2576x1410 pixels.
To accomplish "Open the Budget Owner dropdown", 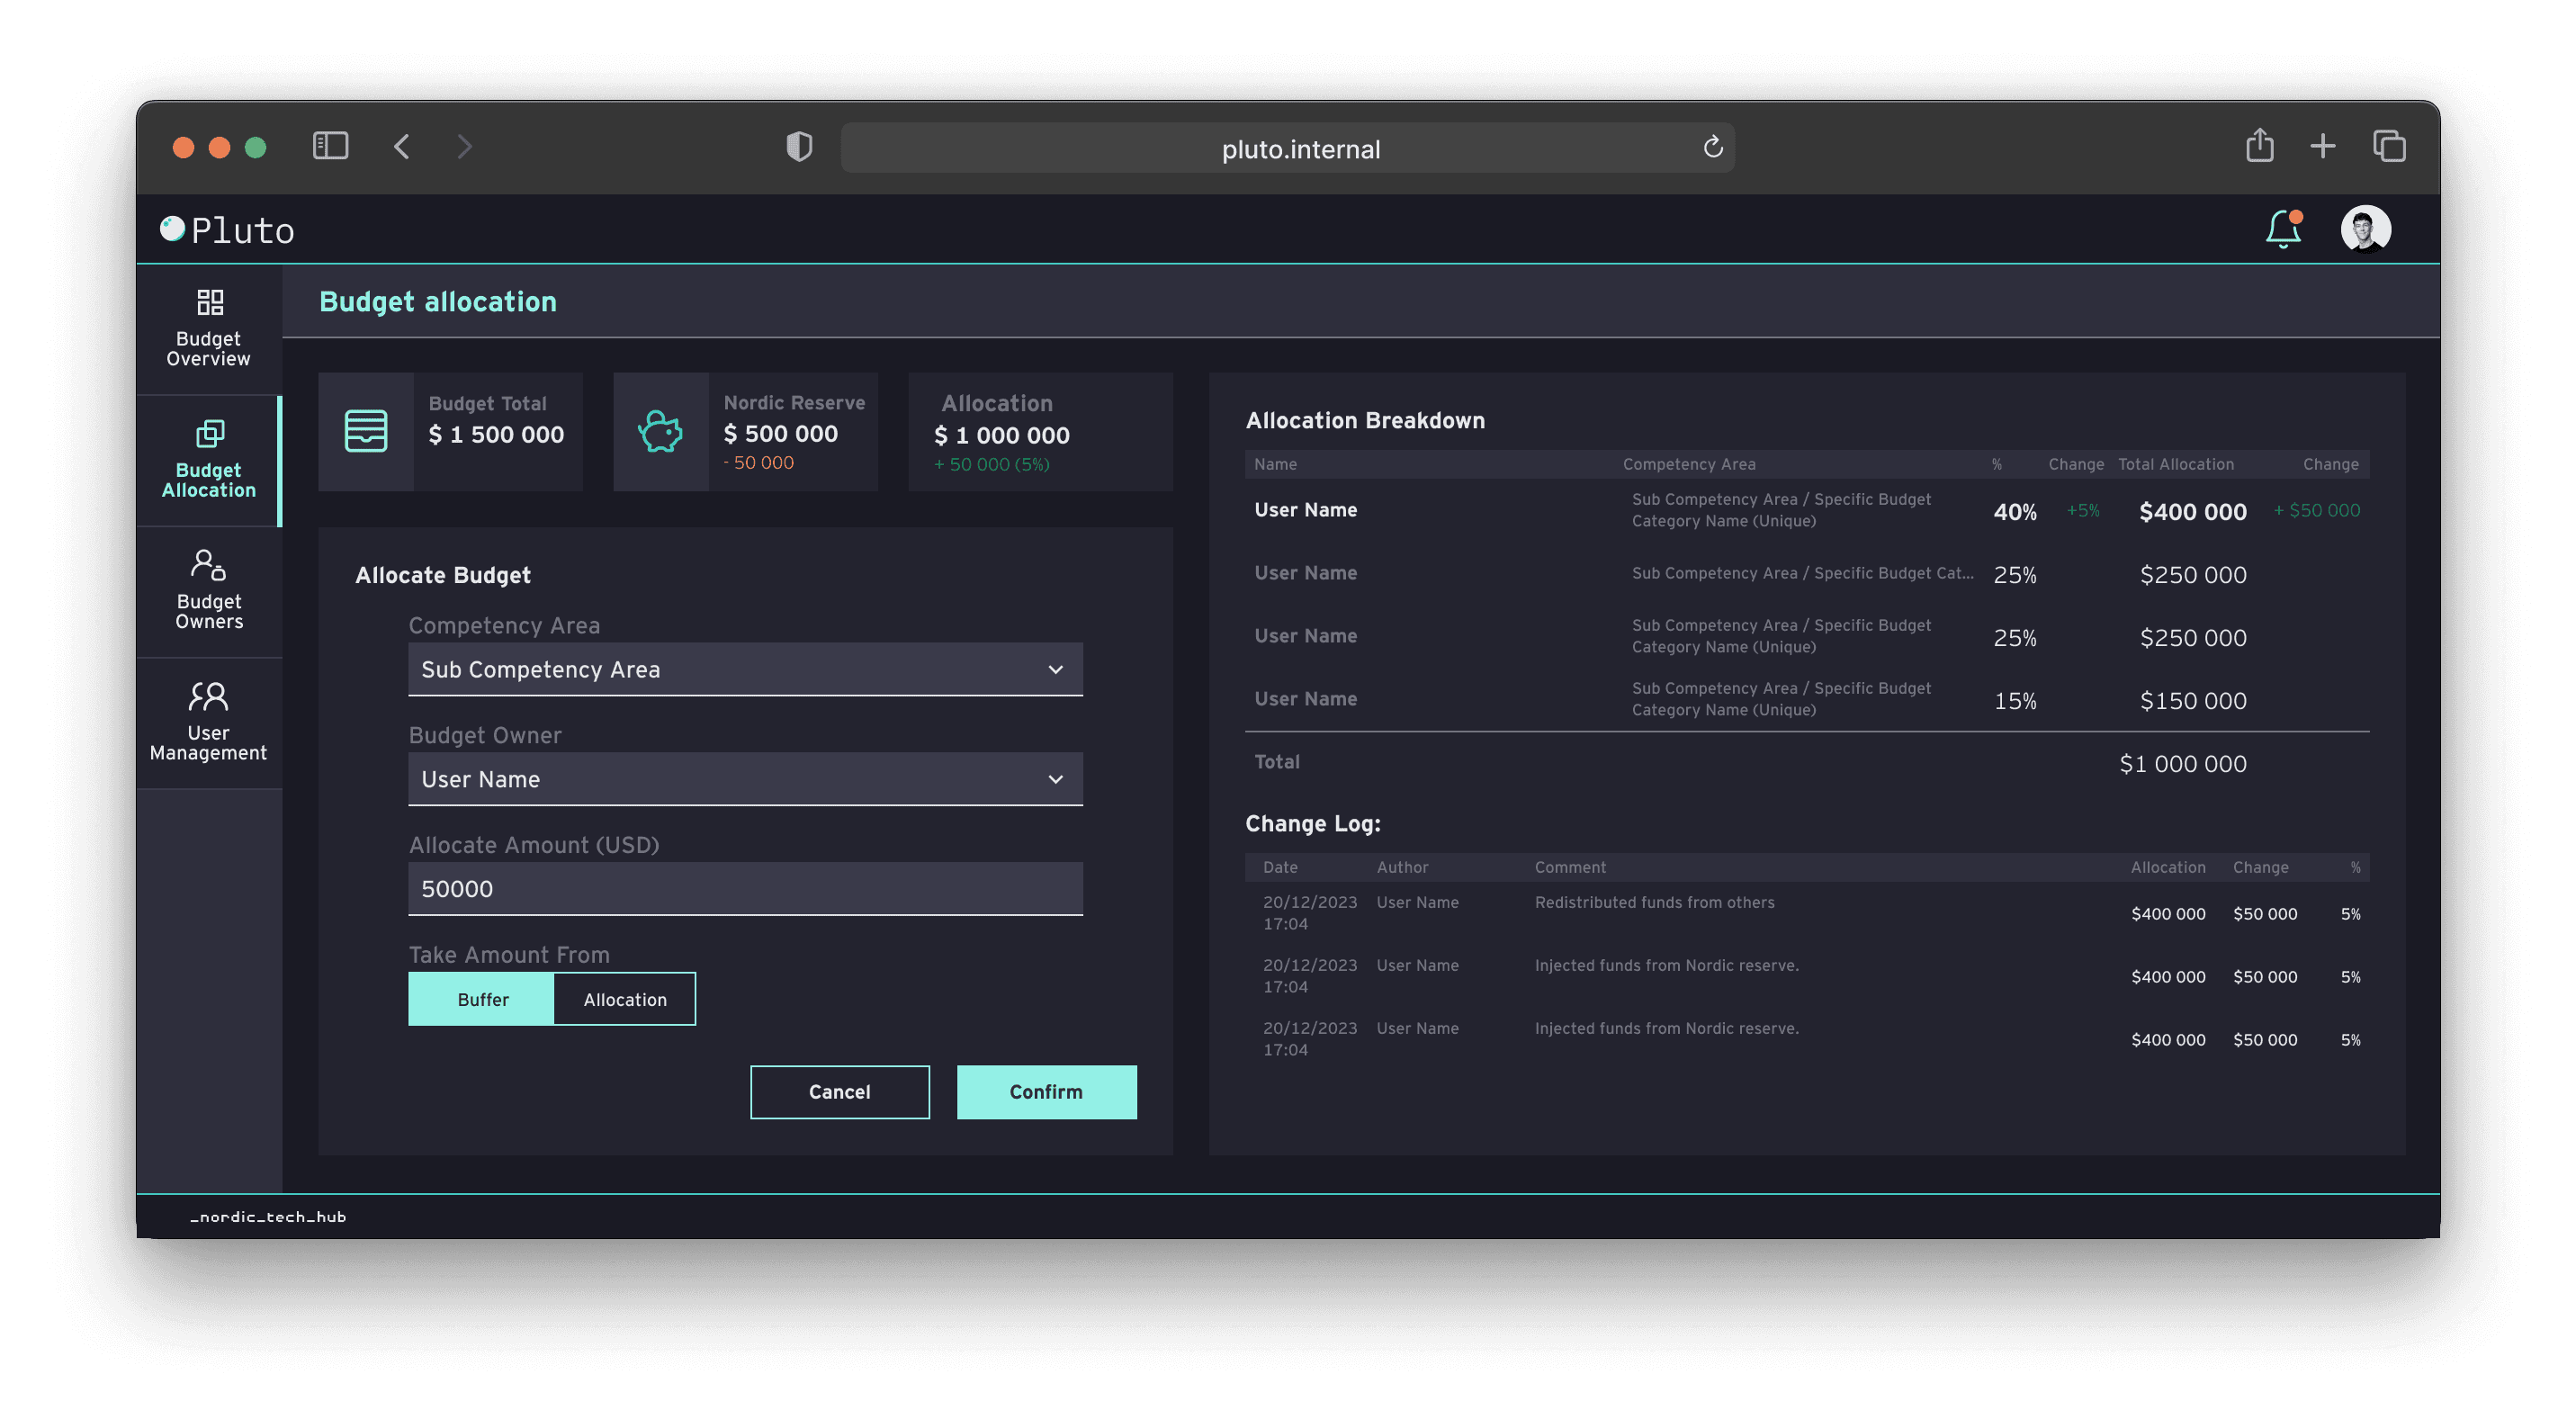I will point(745,779).
